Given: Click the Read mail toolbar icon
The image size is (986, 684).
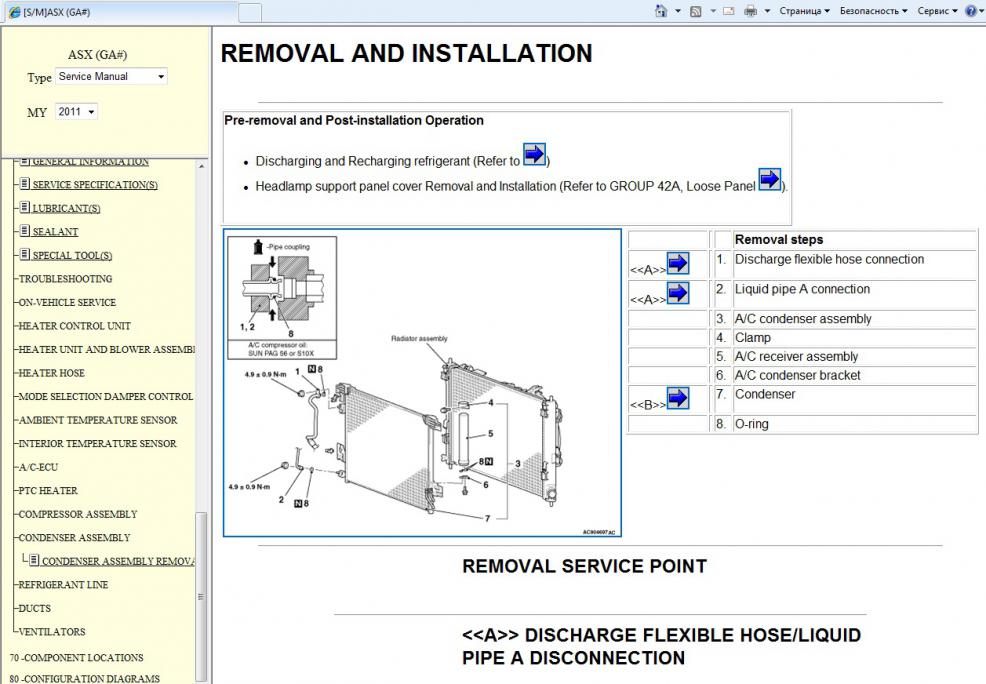Looking at the screenshot, I should [x=729, y=11].
